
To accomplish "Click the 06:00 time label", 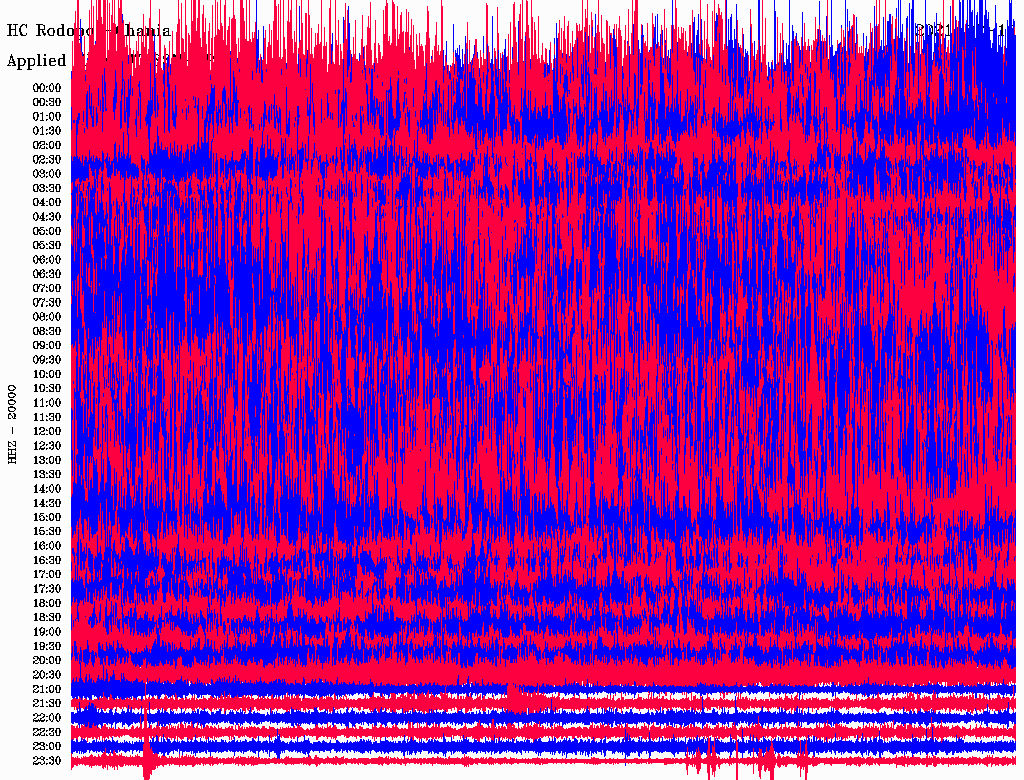I will 47,260.
